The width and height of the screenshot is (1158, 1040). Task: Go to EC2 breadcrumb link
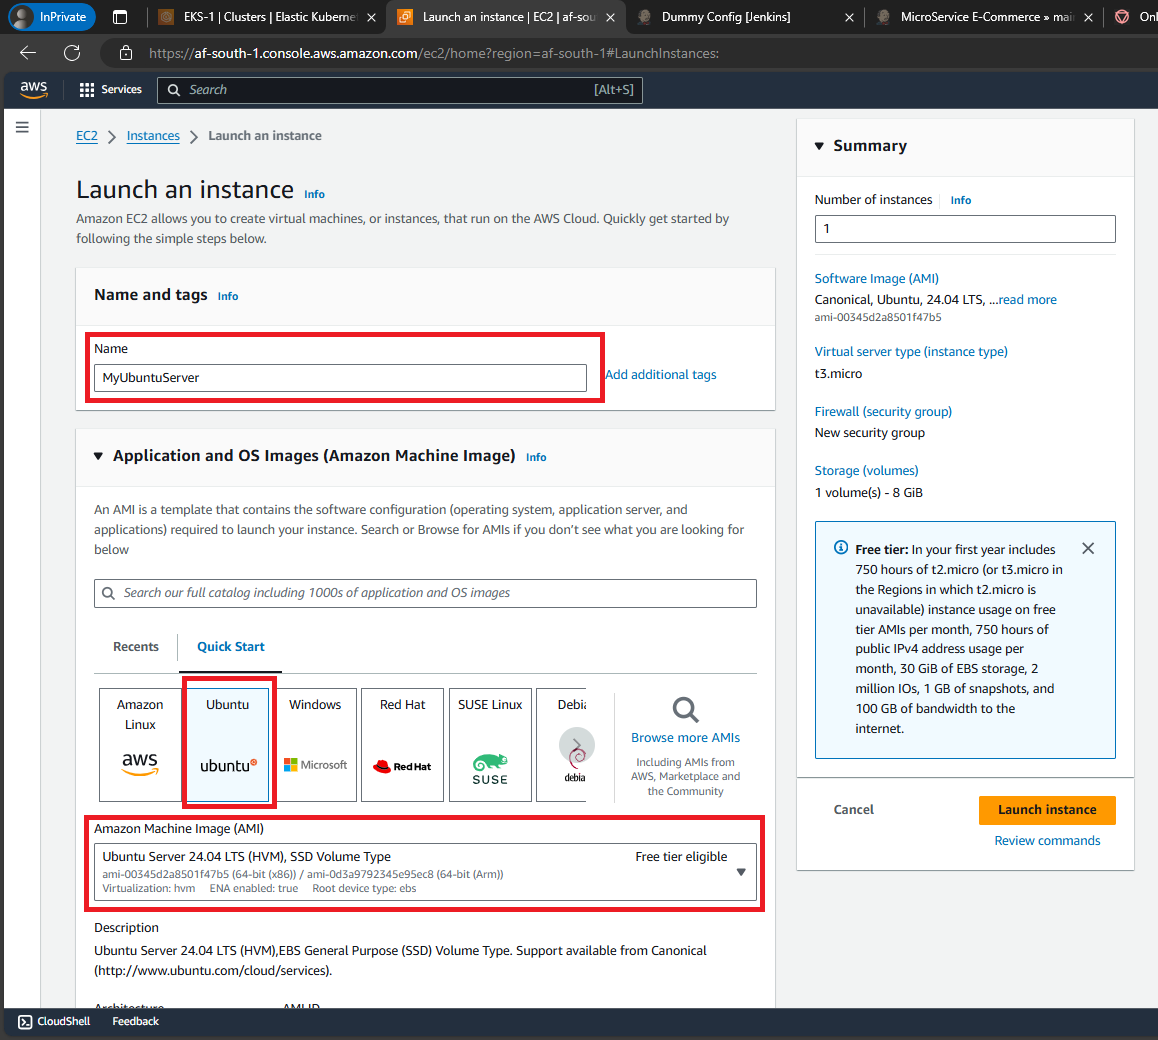(87, 135)
